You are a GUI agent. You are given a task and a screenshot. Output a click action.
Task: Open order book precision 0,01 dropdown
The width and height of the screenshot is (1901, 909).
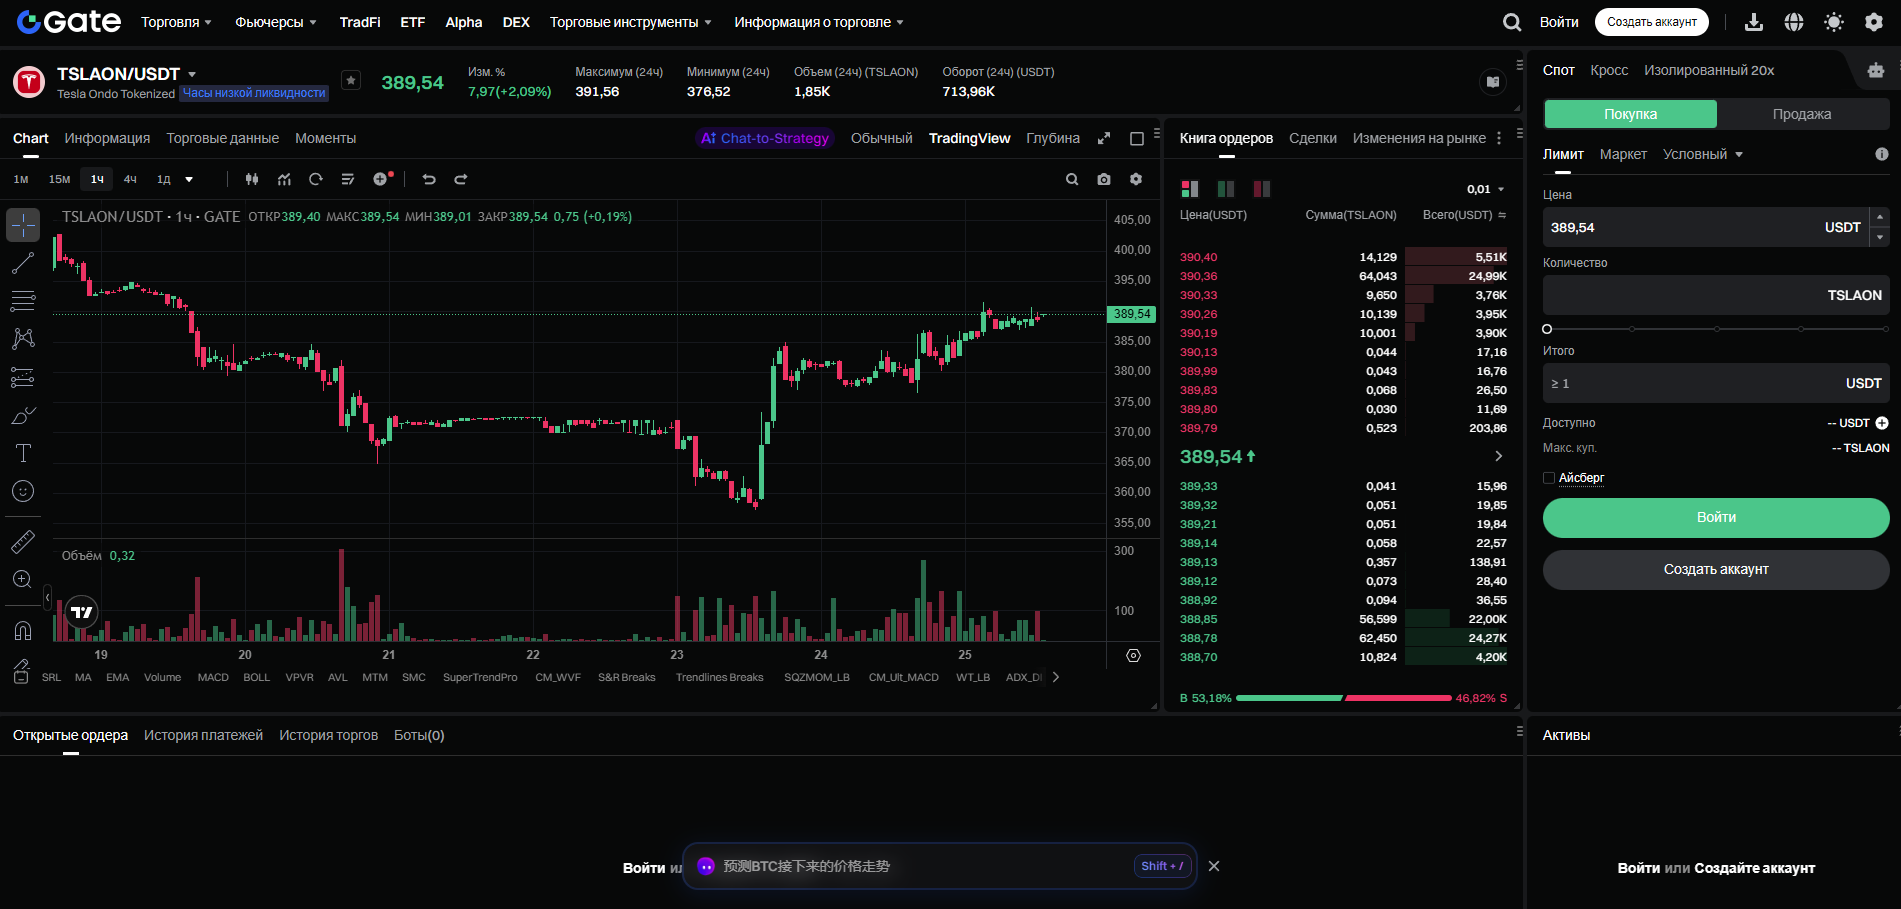(1485, 189)
